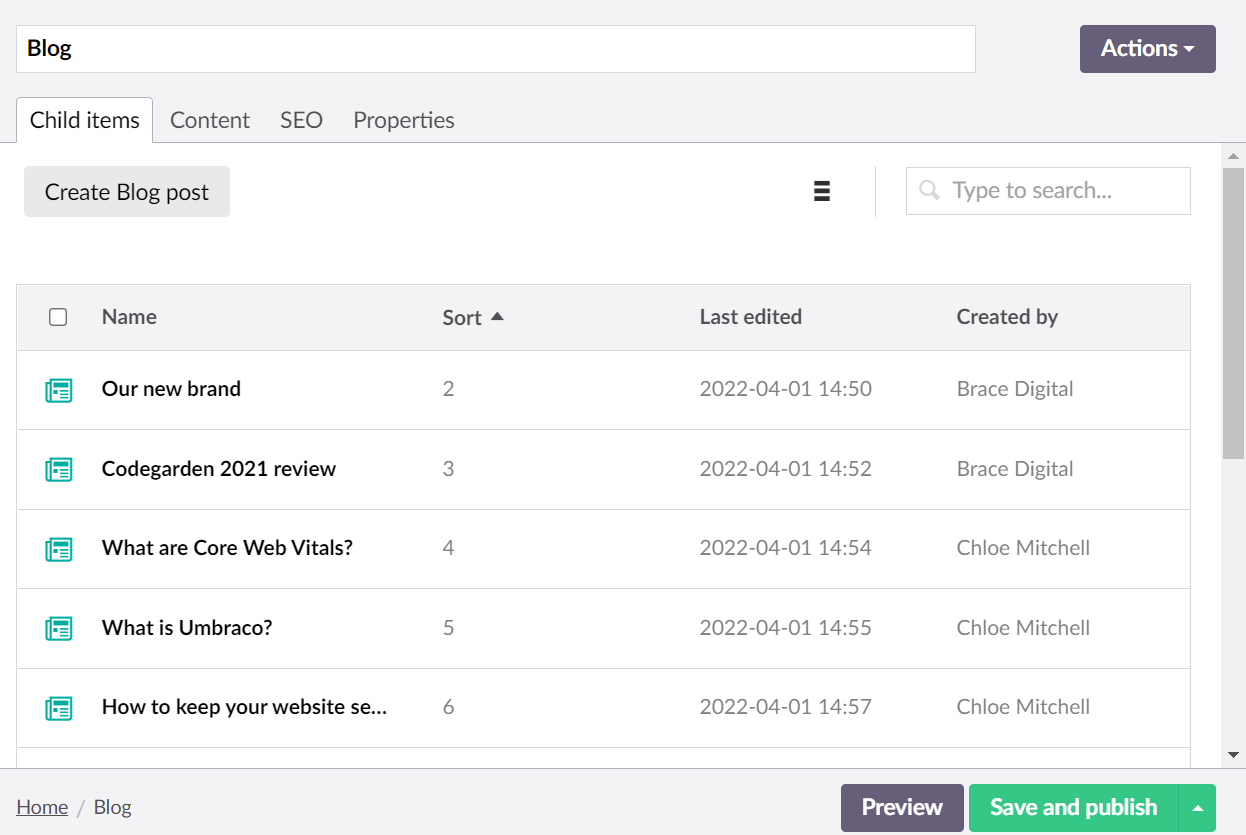Expand the Save and publish split arrow
This screenshot has width=1246, height=835.
pyautogui.click(x=1196, y=807)
